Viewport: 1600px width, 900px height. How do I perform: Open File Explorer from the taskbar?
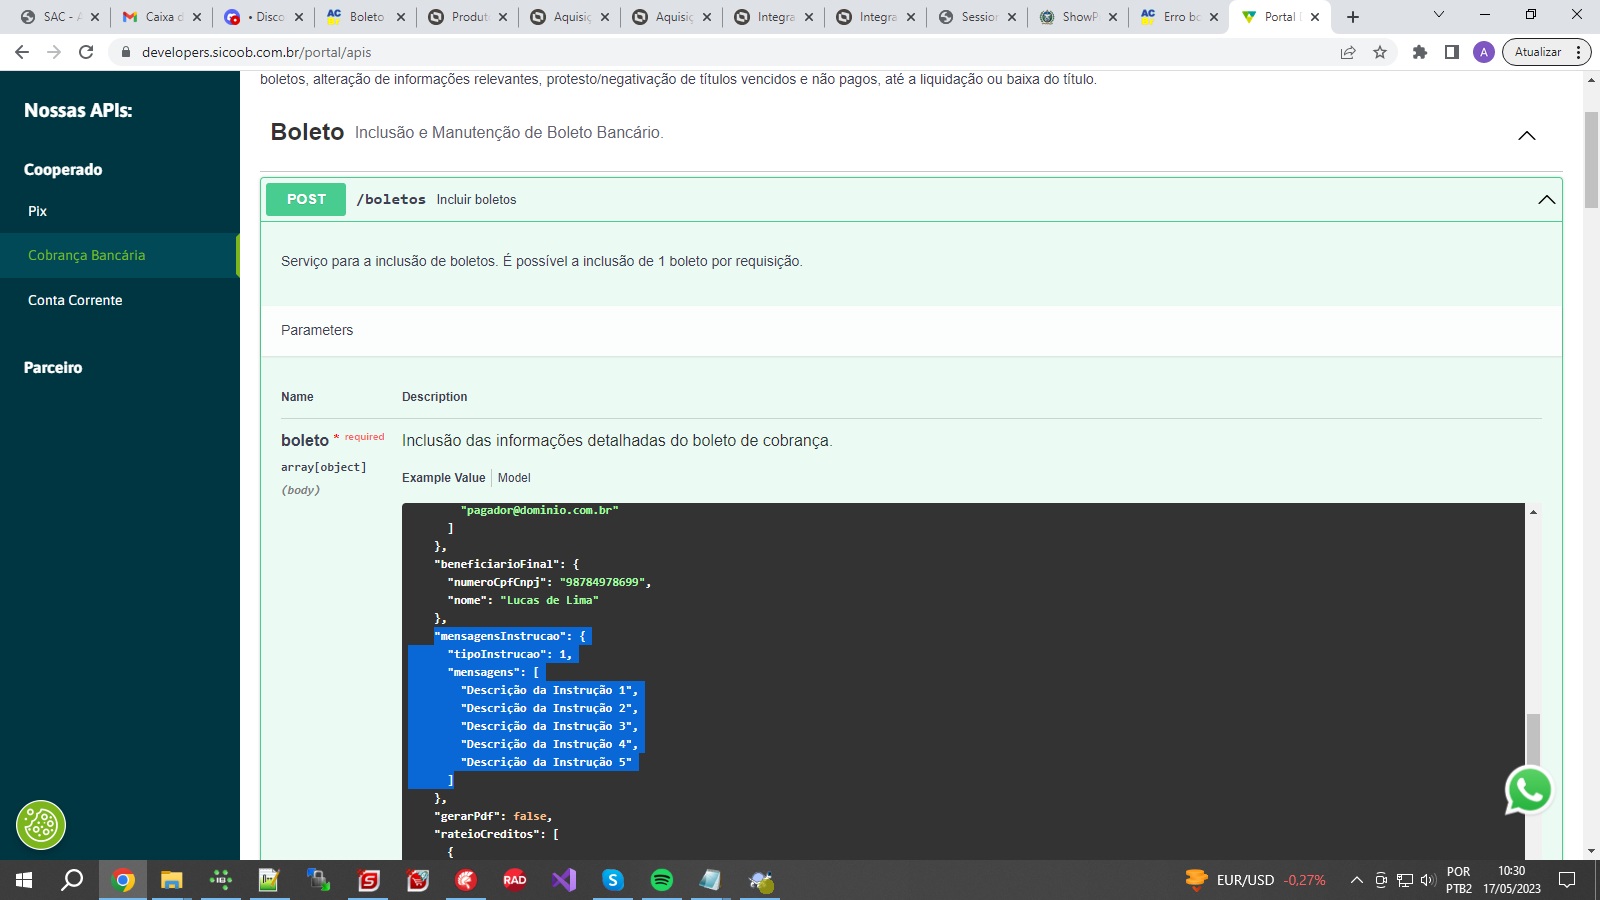(x=172, y=880)
